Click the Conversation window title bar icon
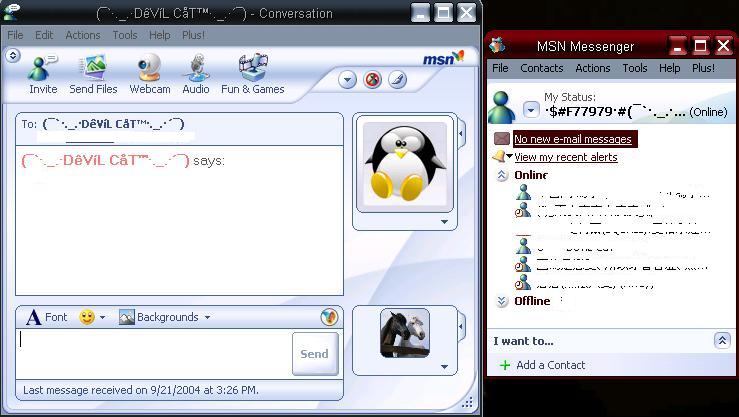This screenshot has height=417, width=739. pyautogui.click(x=11, y=11)
